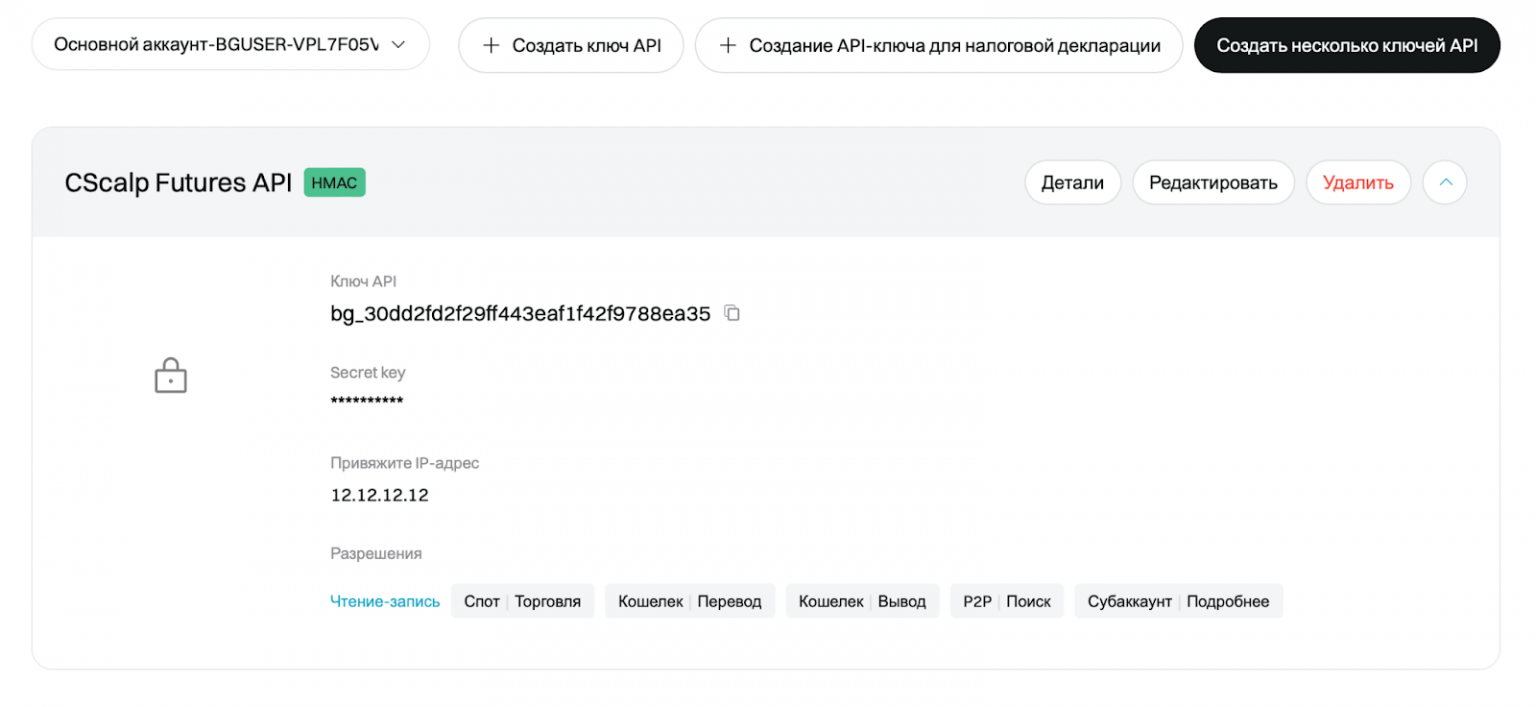This screenshot has width=1536, height=707.
Task: Click Редактировать to edit the key
Action: [x=1213, y=182]
